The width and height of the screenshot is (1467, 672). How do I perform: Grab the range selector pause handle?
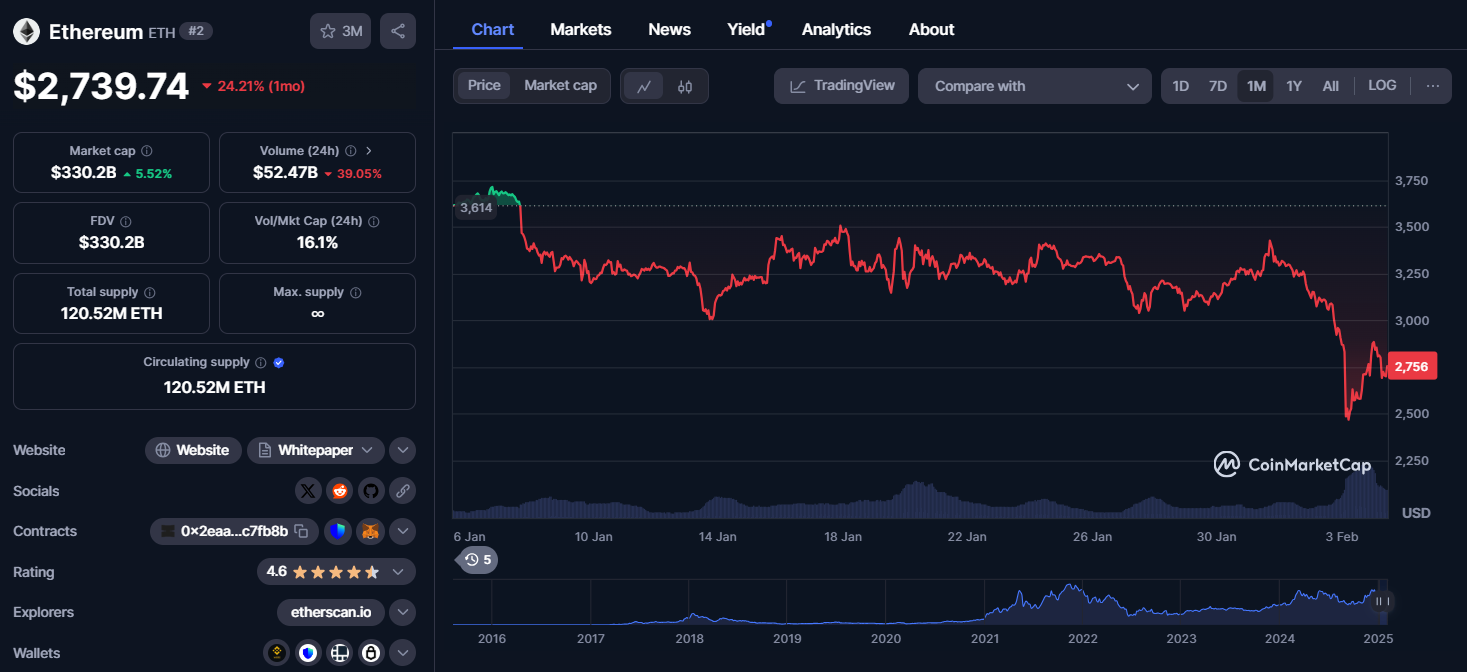pos(1384,601)
